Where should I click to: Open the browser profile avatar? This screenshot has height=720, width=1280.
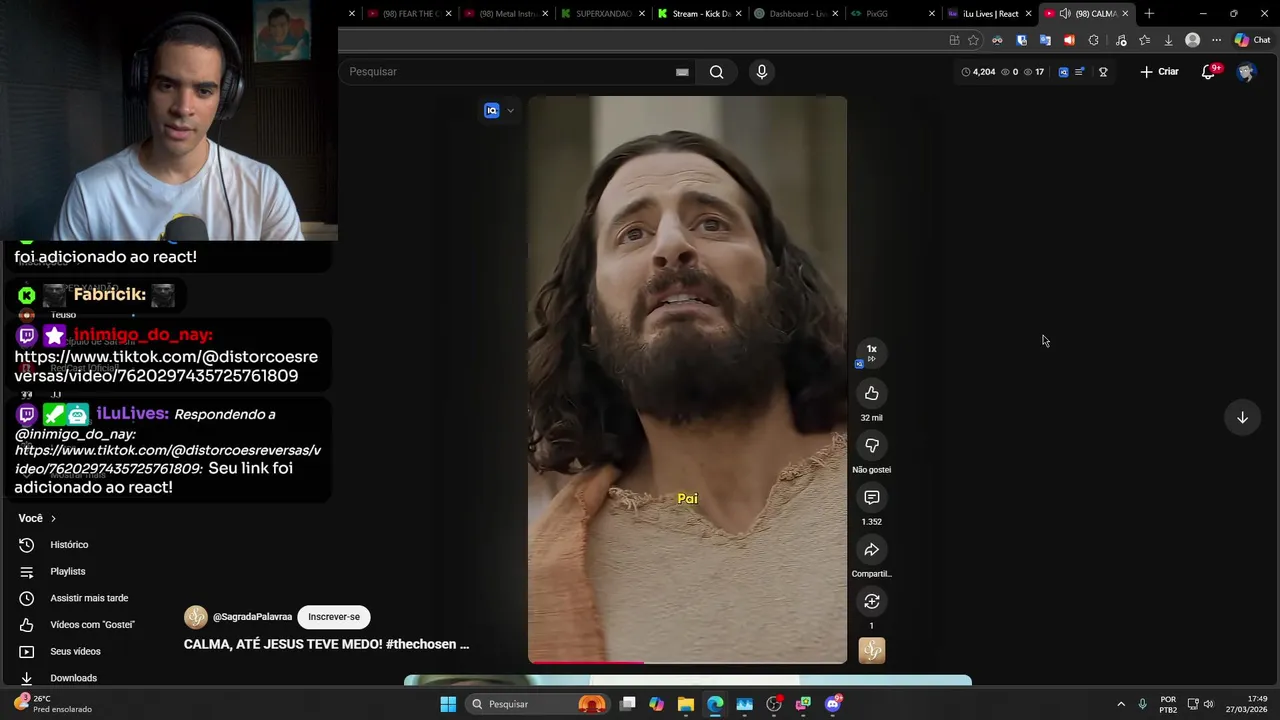pos(1192,40)
